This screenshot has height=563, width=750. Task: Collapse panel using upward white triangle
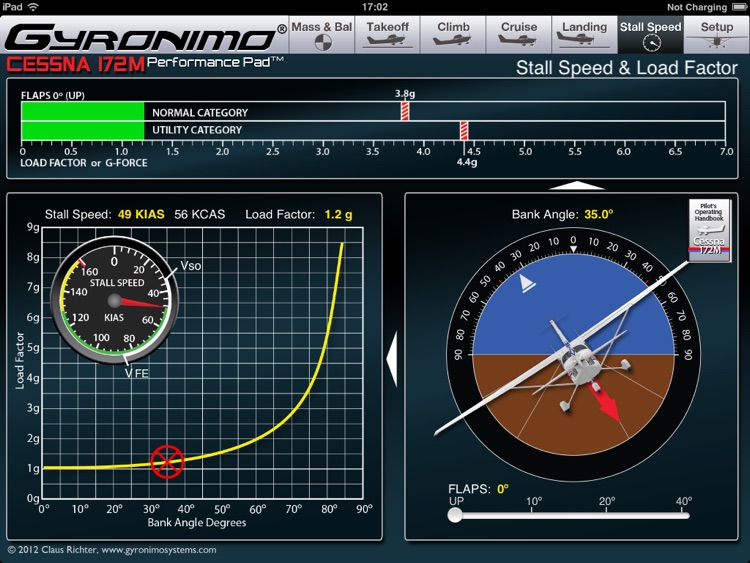pos(577,186)
